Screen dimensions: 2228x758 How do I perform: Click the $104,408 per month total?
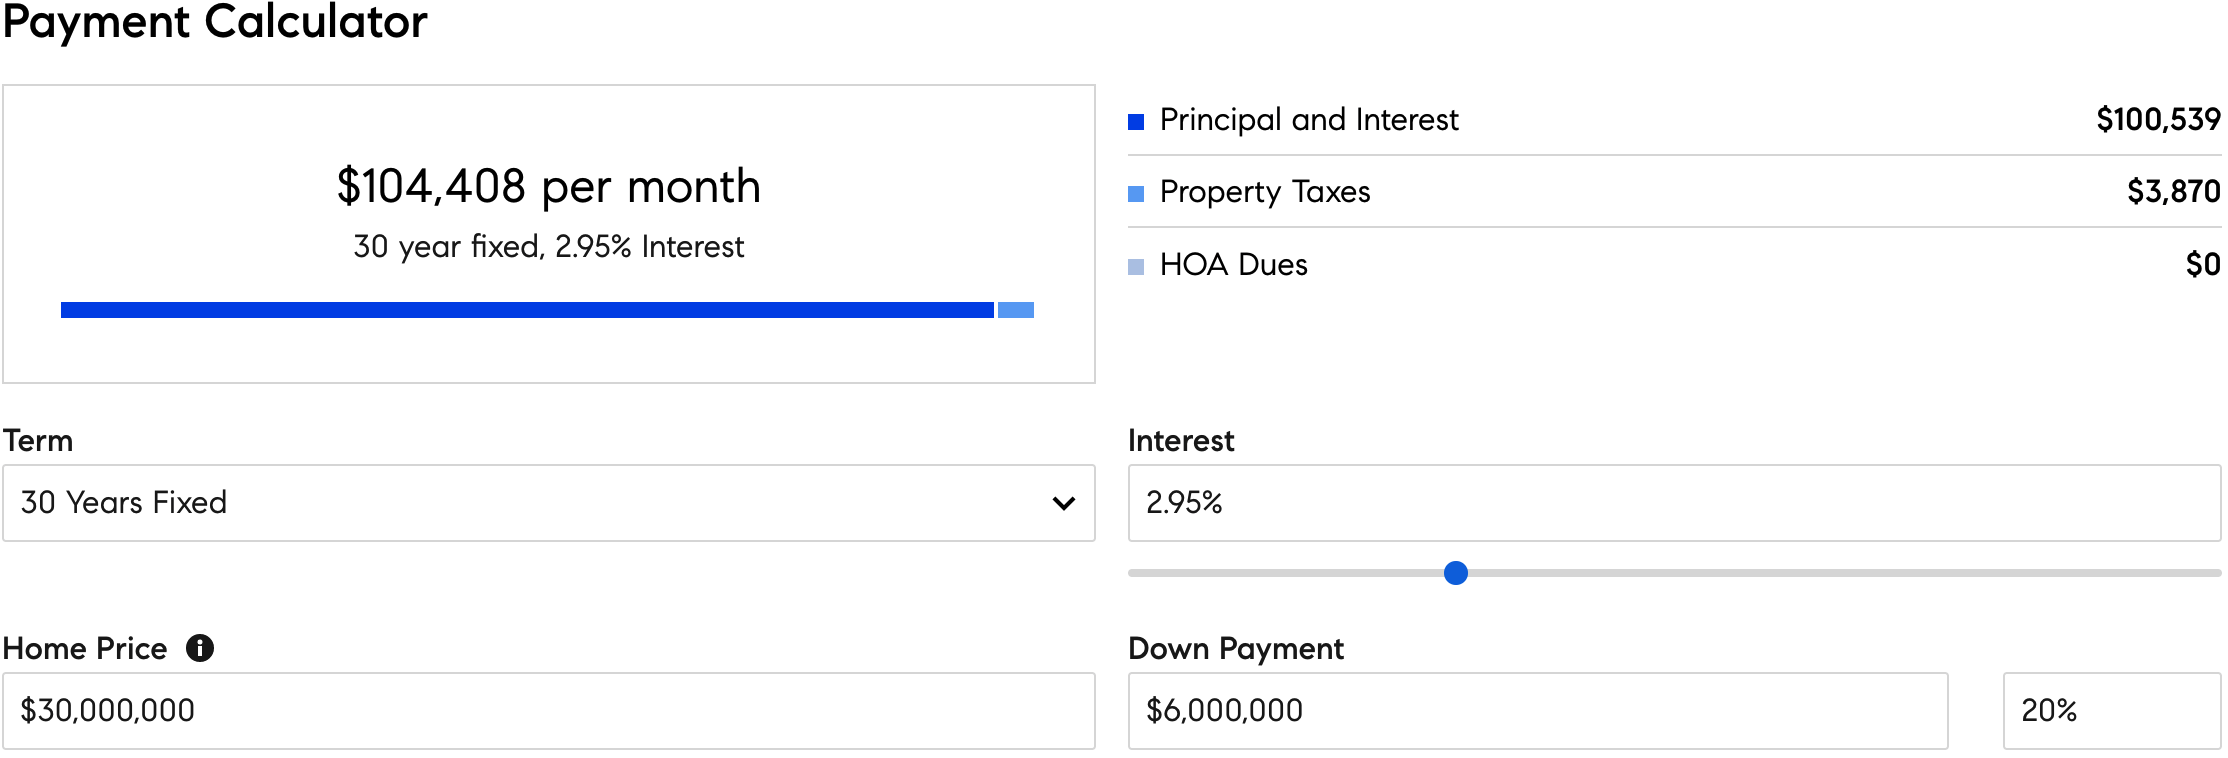[548, 187]
